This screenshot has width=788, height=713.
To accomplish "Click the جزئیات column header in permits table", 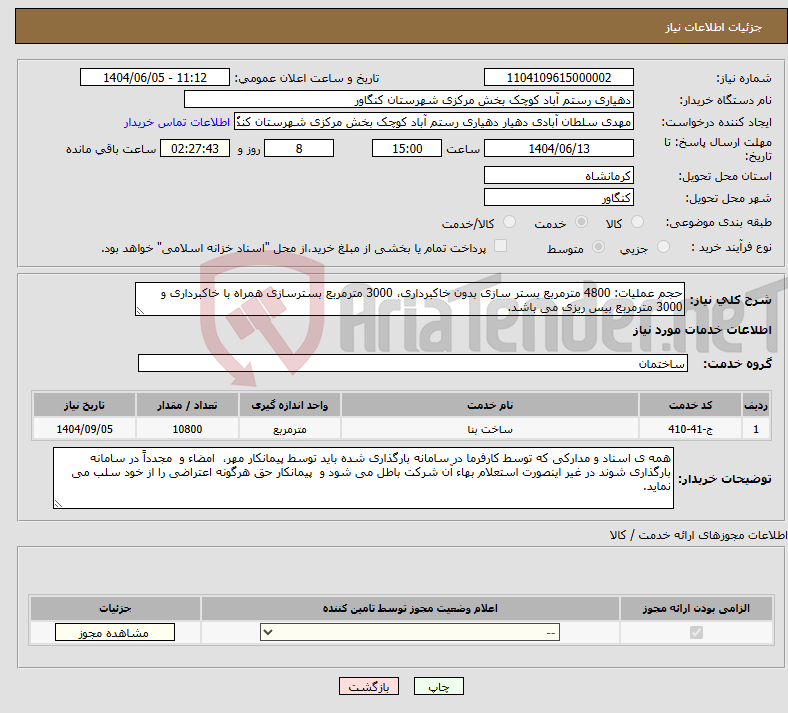I will click(x=115, y=608).
